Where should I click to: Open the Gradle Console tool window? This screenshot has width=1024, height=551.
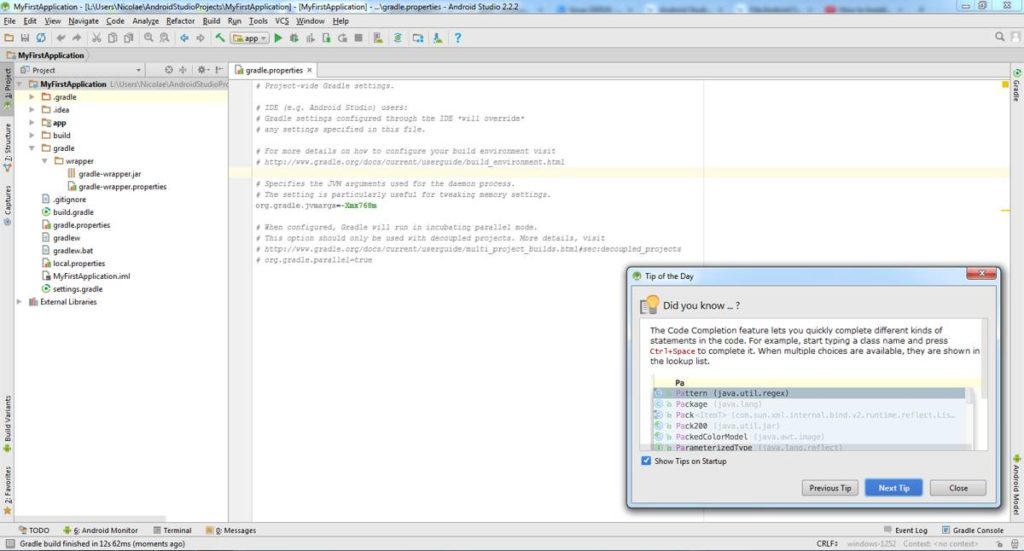[972, 530]
